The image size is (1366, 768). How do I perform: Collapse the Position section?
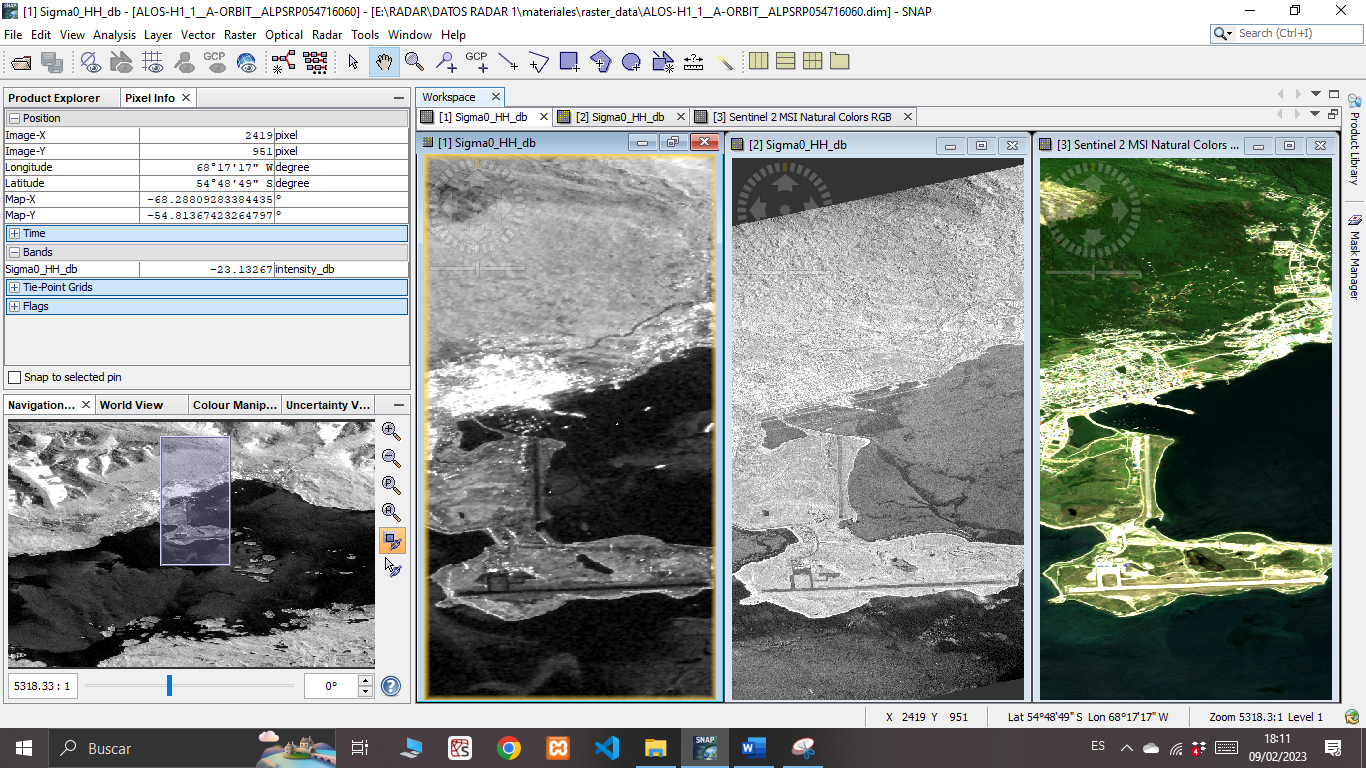tap(15, 118)
